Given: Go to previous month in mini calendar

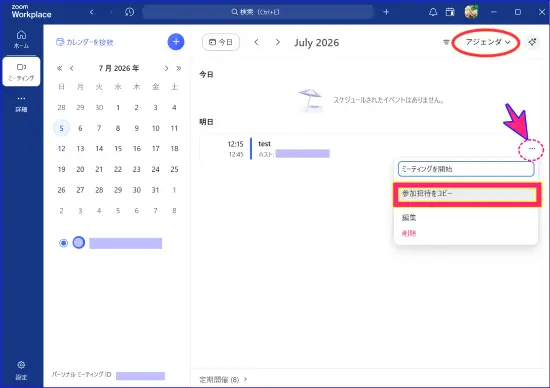Looking at the screenshot, I should (x=72, y=68).
